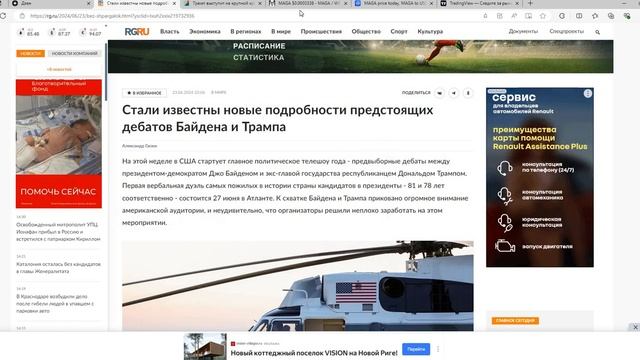
Task: Click the Перейти button in bottom ad
Action: [416, 349]
